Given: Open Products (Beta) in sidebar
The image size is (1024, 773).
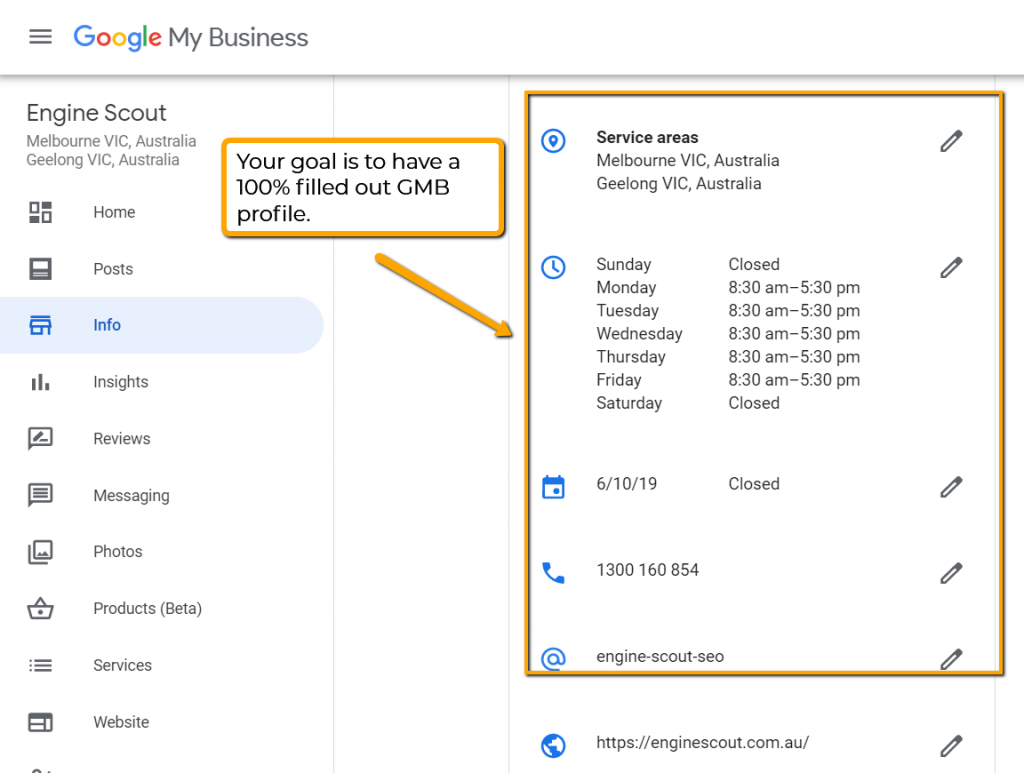Looking at the screenshot, I should 147,608.
